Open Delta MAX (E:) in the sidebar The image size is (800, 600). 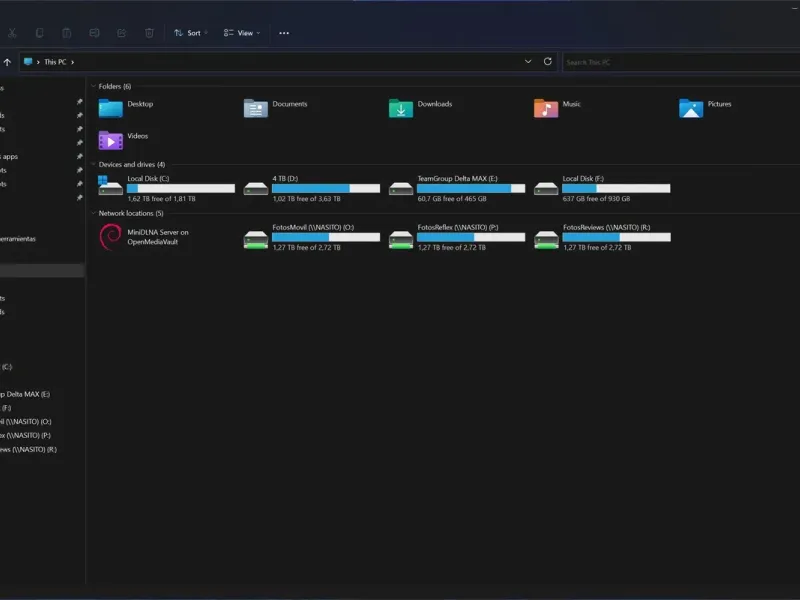pos(26,394)
